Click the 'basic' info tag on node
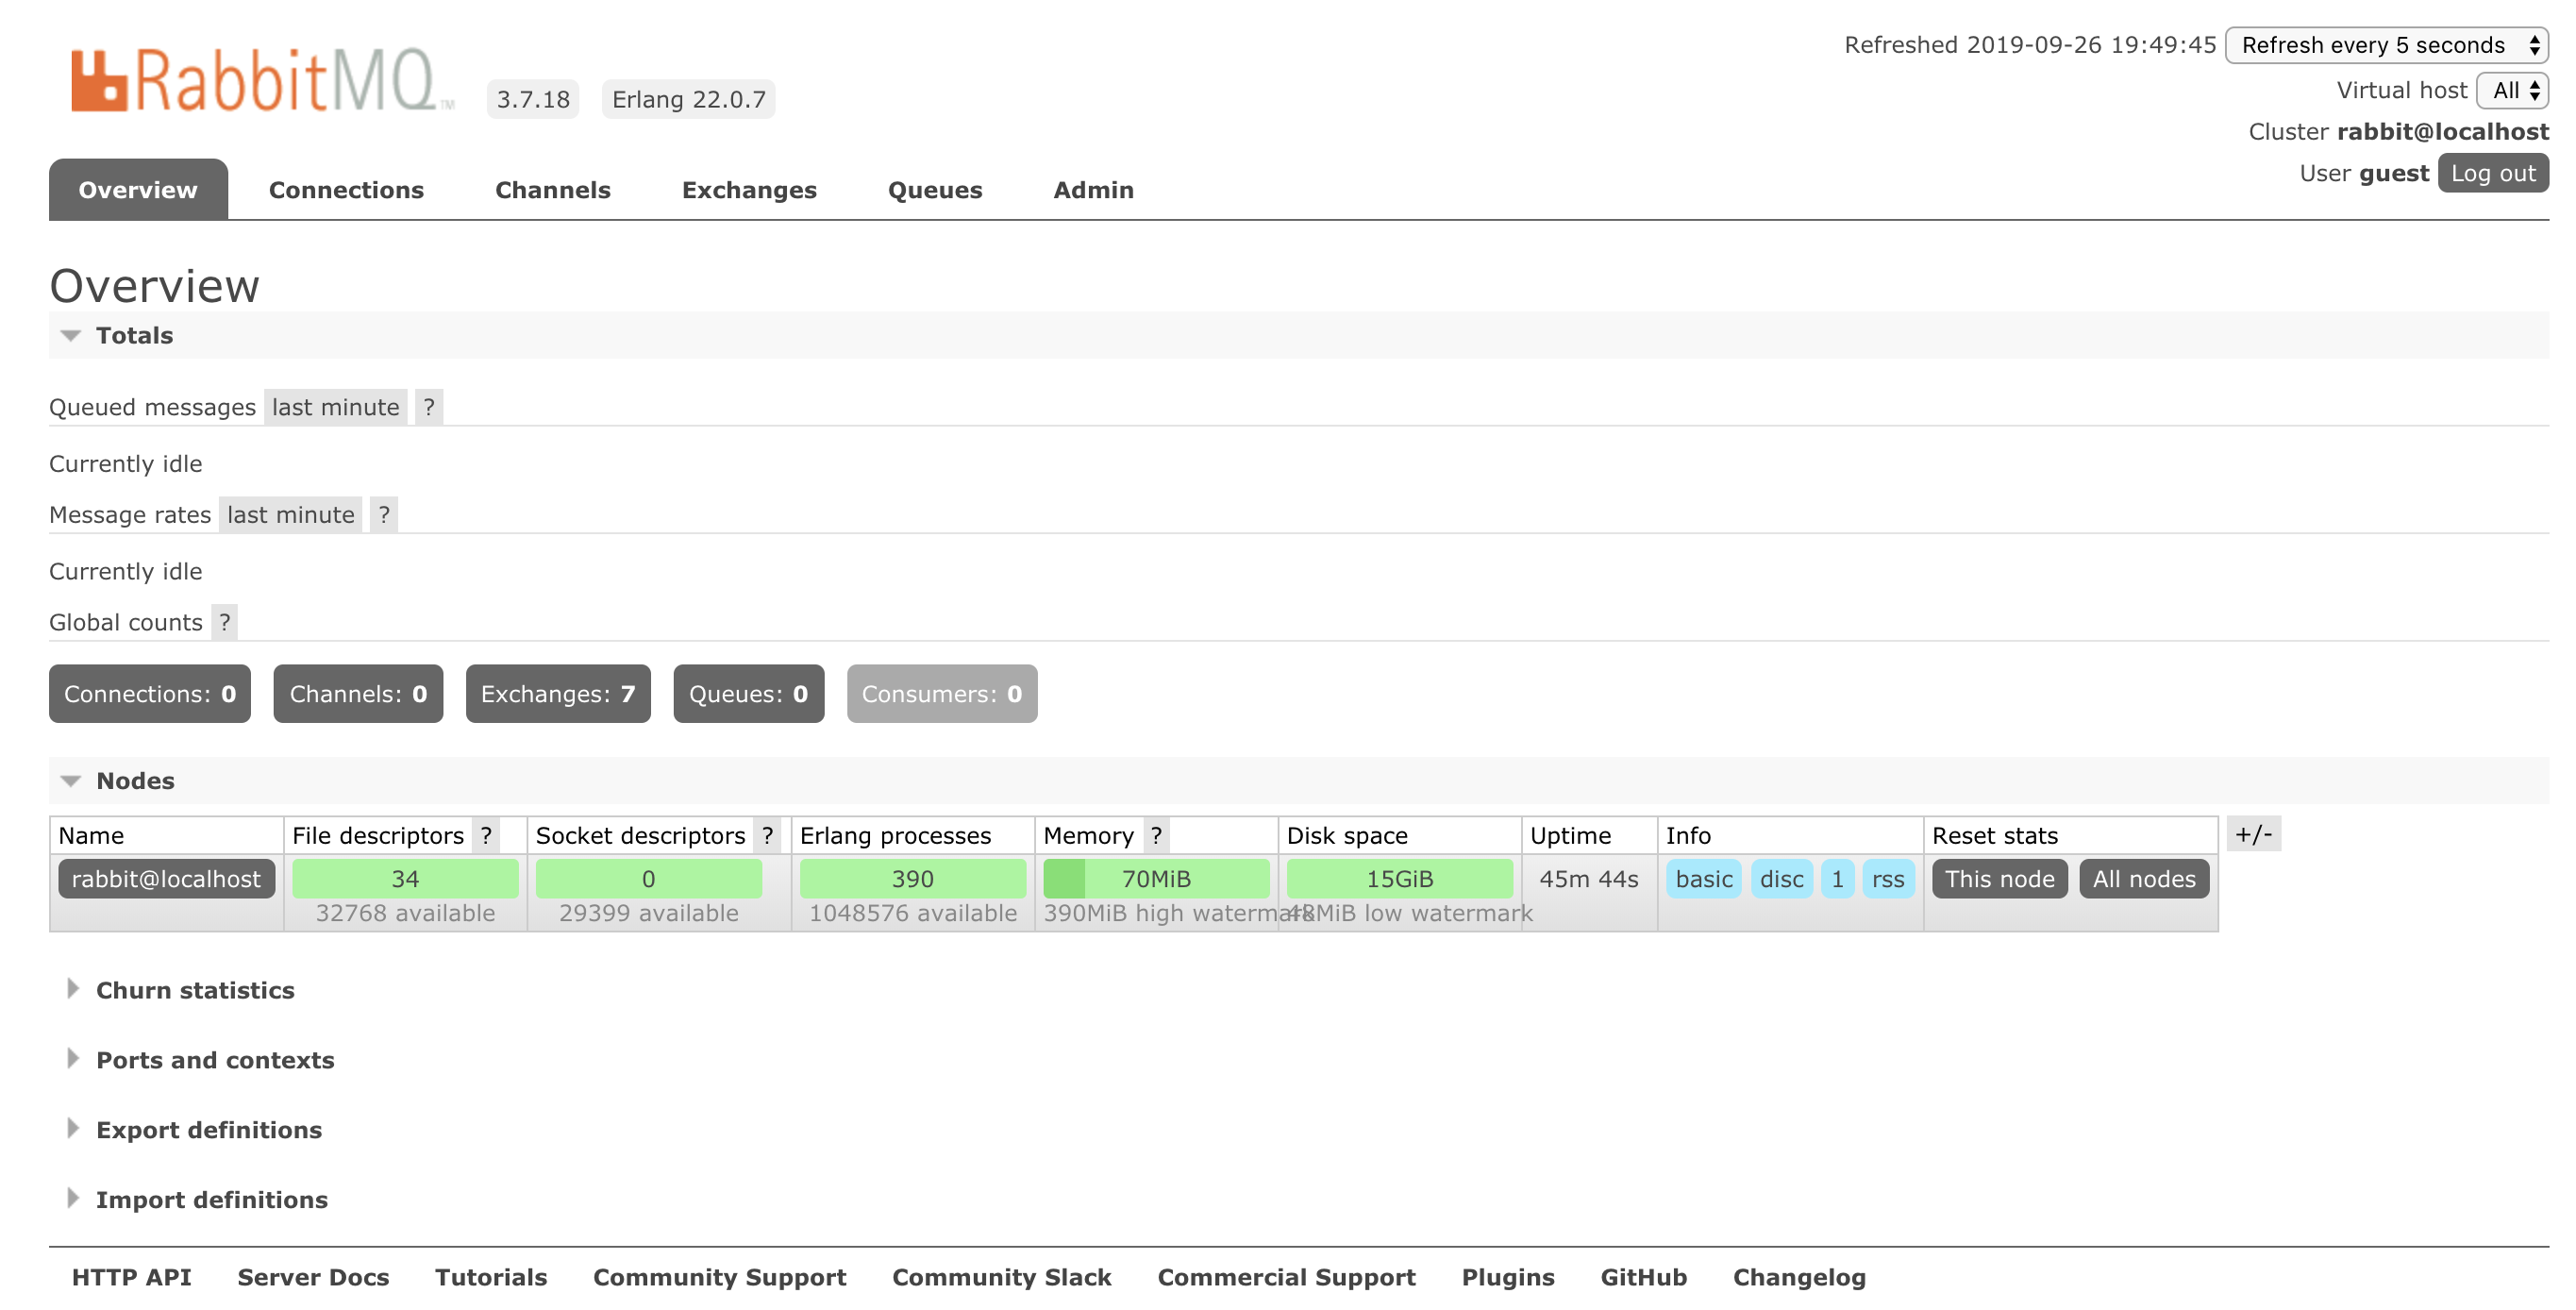Viewport: 2576px width, 1310px height. pyautogui.click(x=1704, y=877)
